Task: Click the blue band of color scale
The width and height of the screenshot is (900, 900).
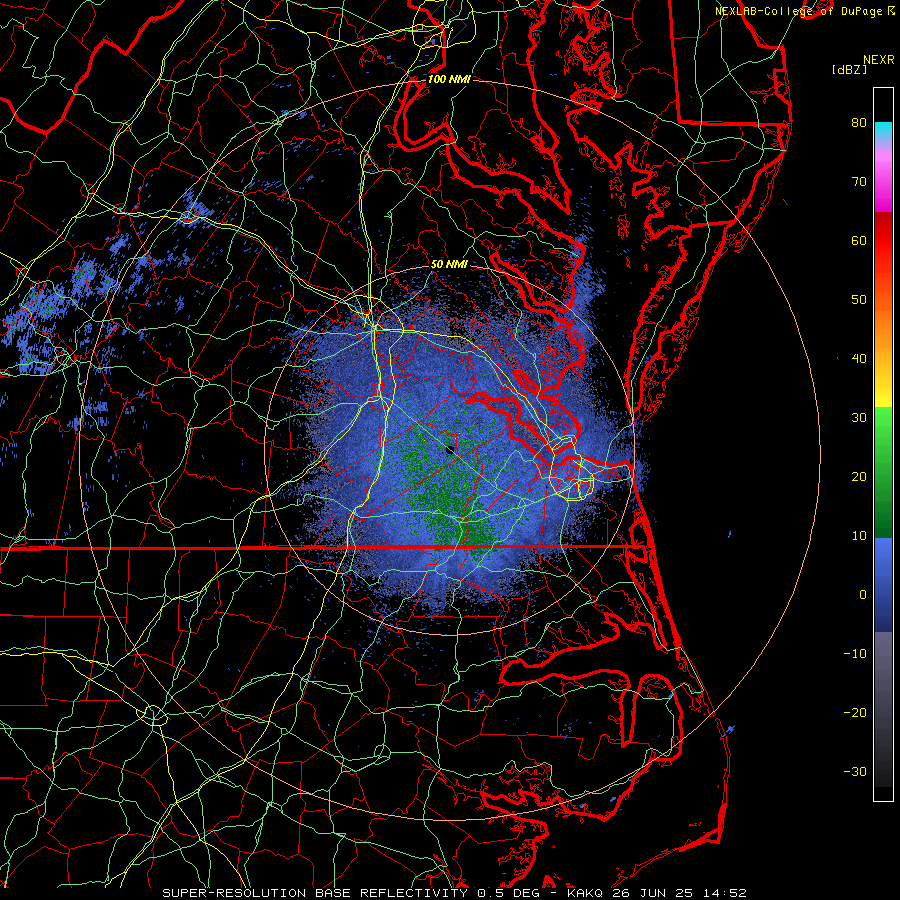Action: pyautogui.click(x=883, y=584)
